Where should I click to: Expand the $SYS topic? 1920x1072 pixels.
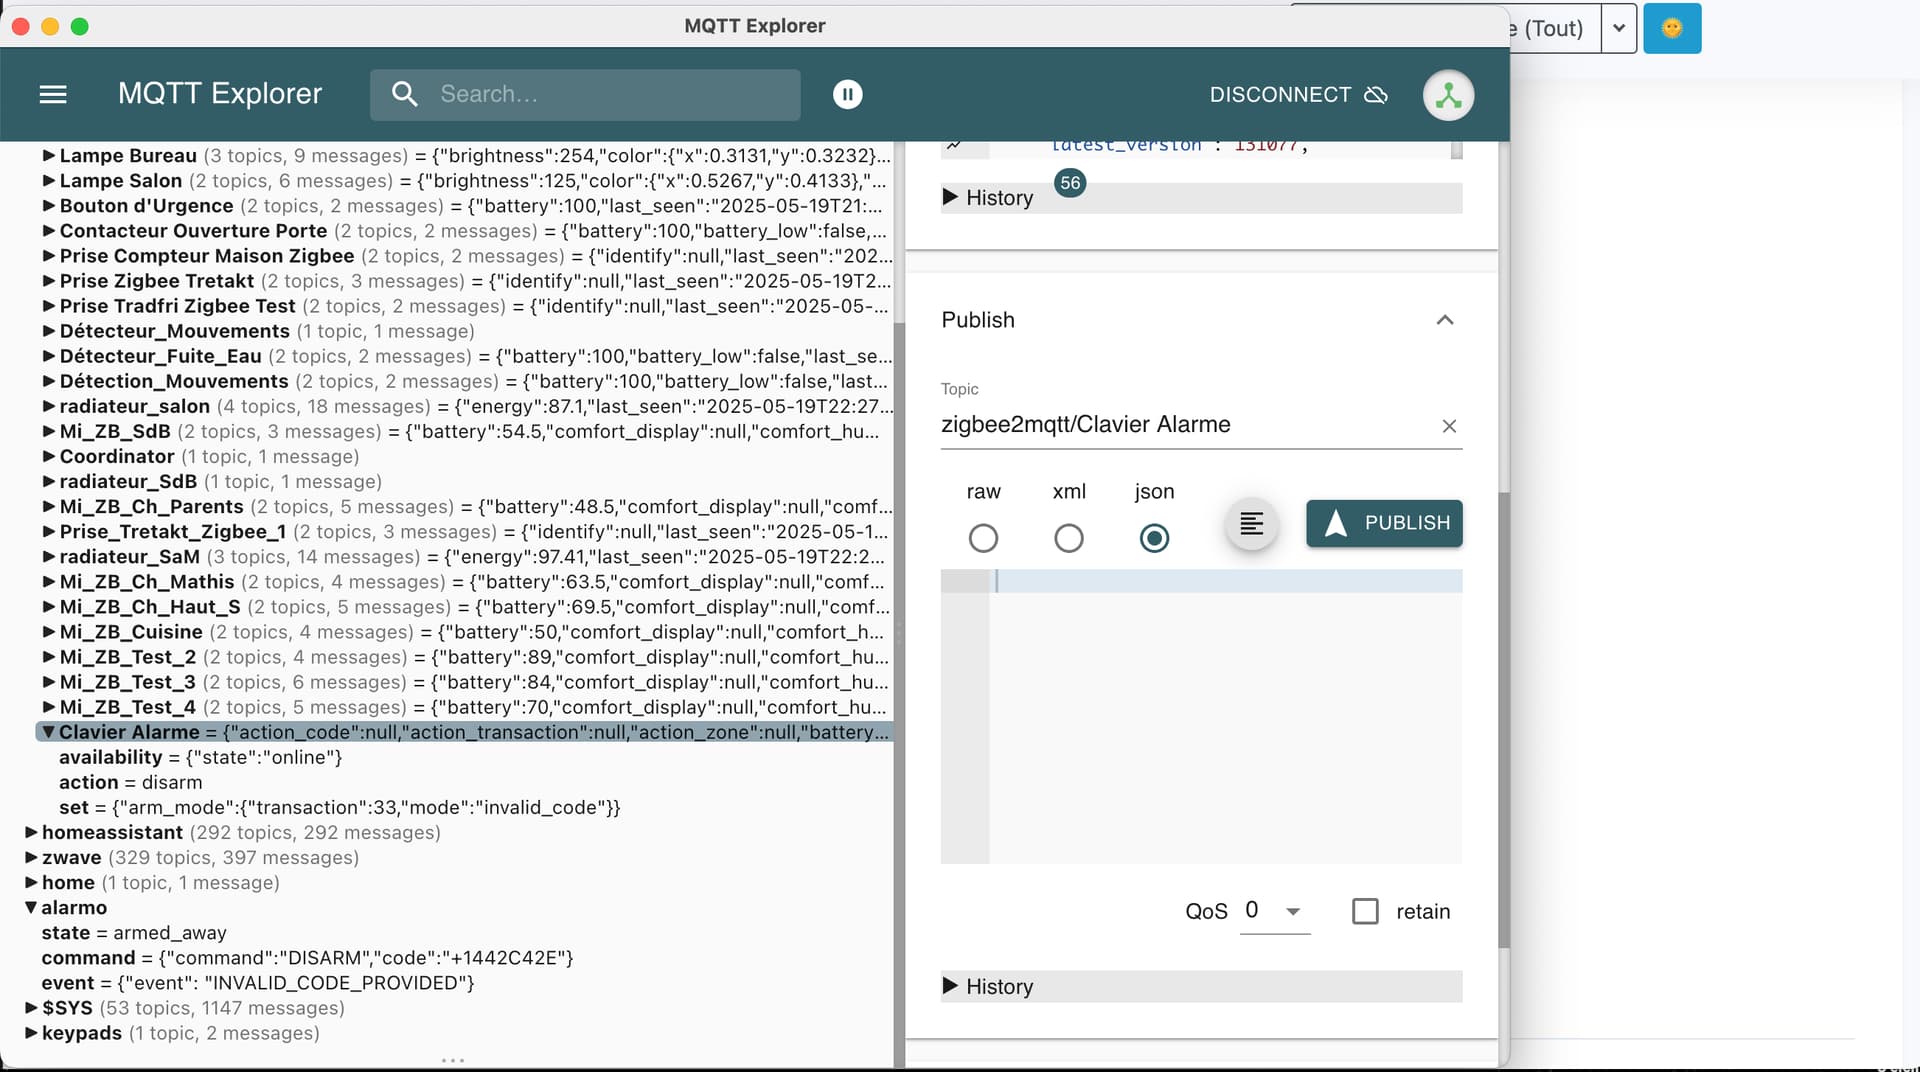pyautogui.click(x=31, y=1008)
